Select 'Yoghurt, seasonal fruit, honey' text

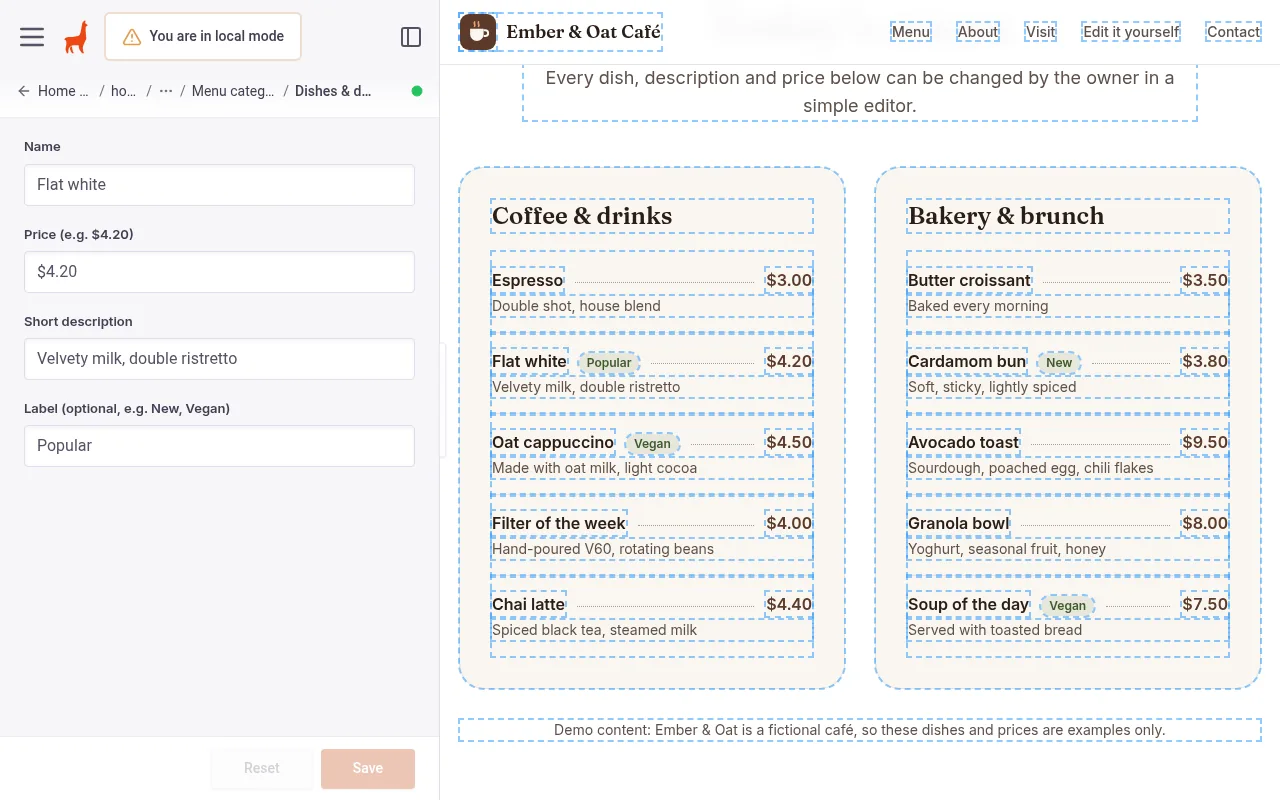[1007, 549]
